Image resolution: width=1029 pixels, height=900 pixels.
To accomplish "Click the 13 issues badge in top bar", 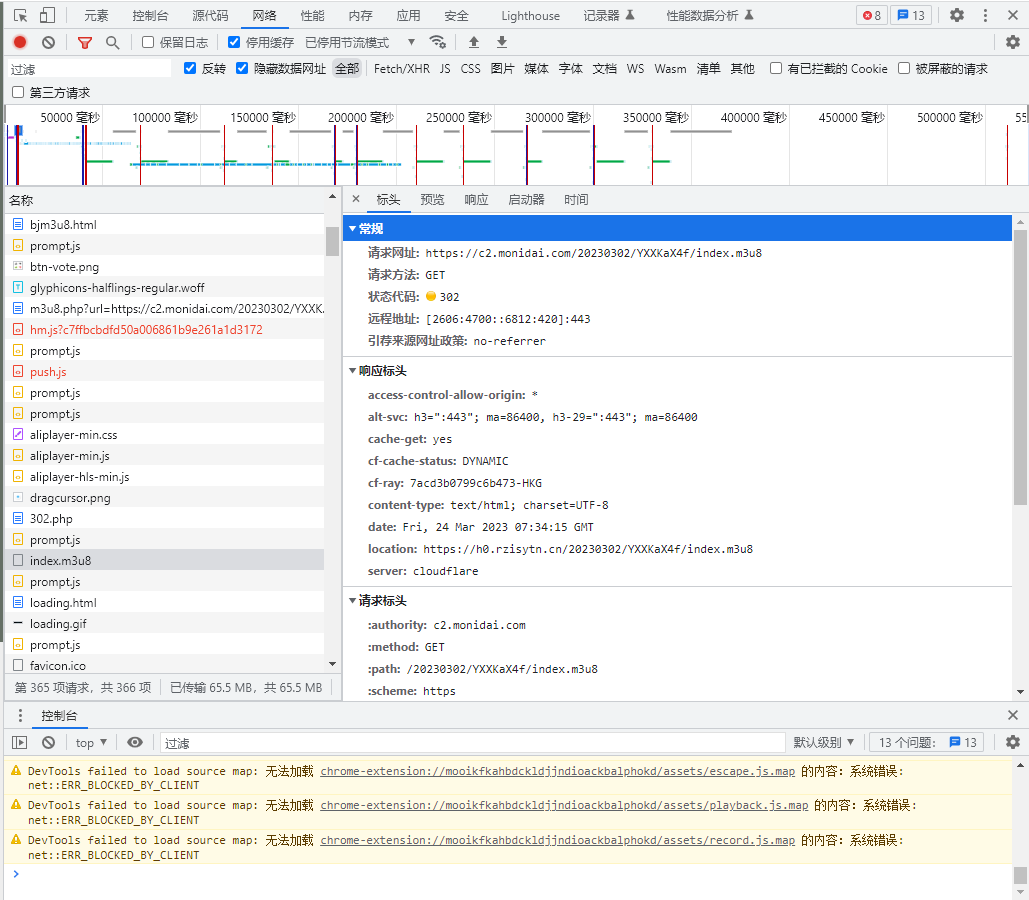I will point(911,15).
